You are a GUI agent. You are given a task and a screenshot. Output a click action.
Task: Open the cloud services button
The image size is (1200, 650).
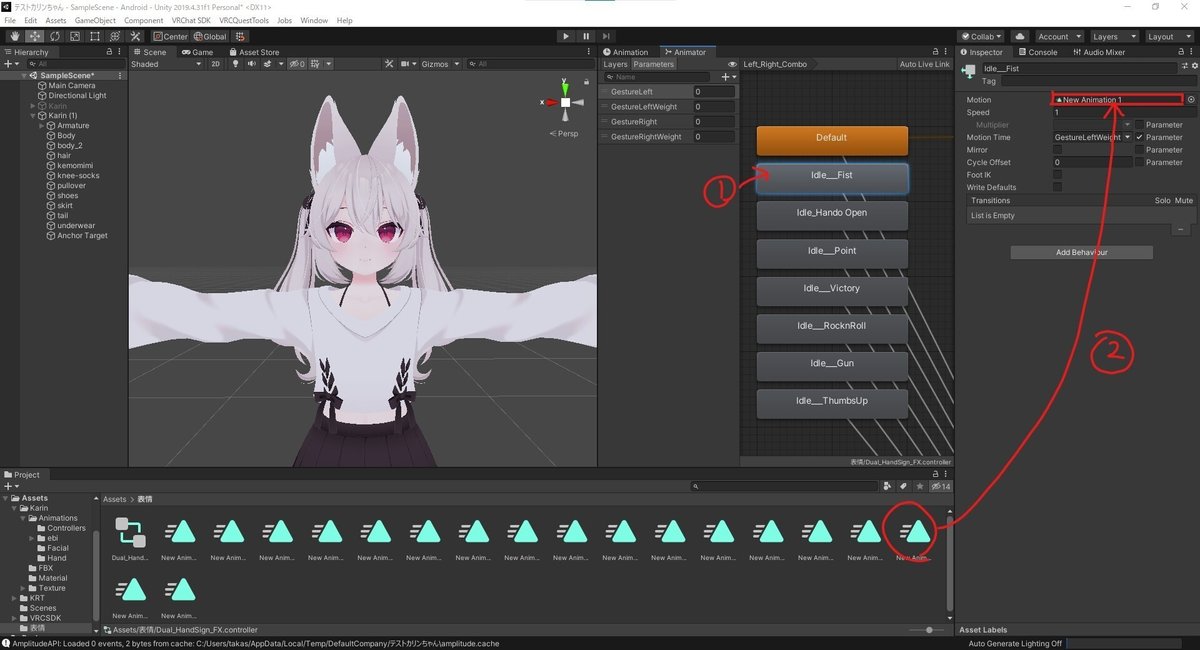[1019, 36]
